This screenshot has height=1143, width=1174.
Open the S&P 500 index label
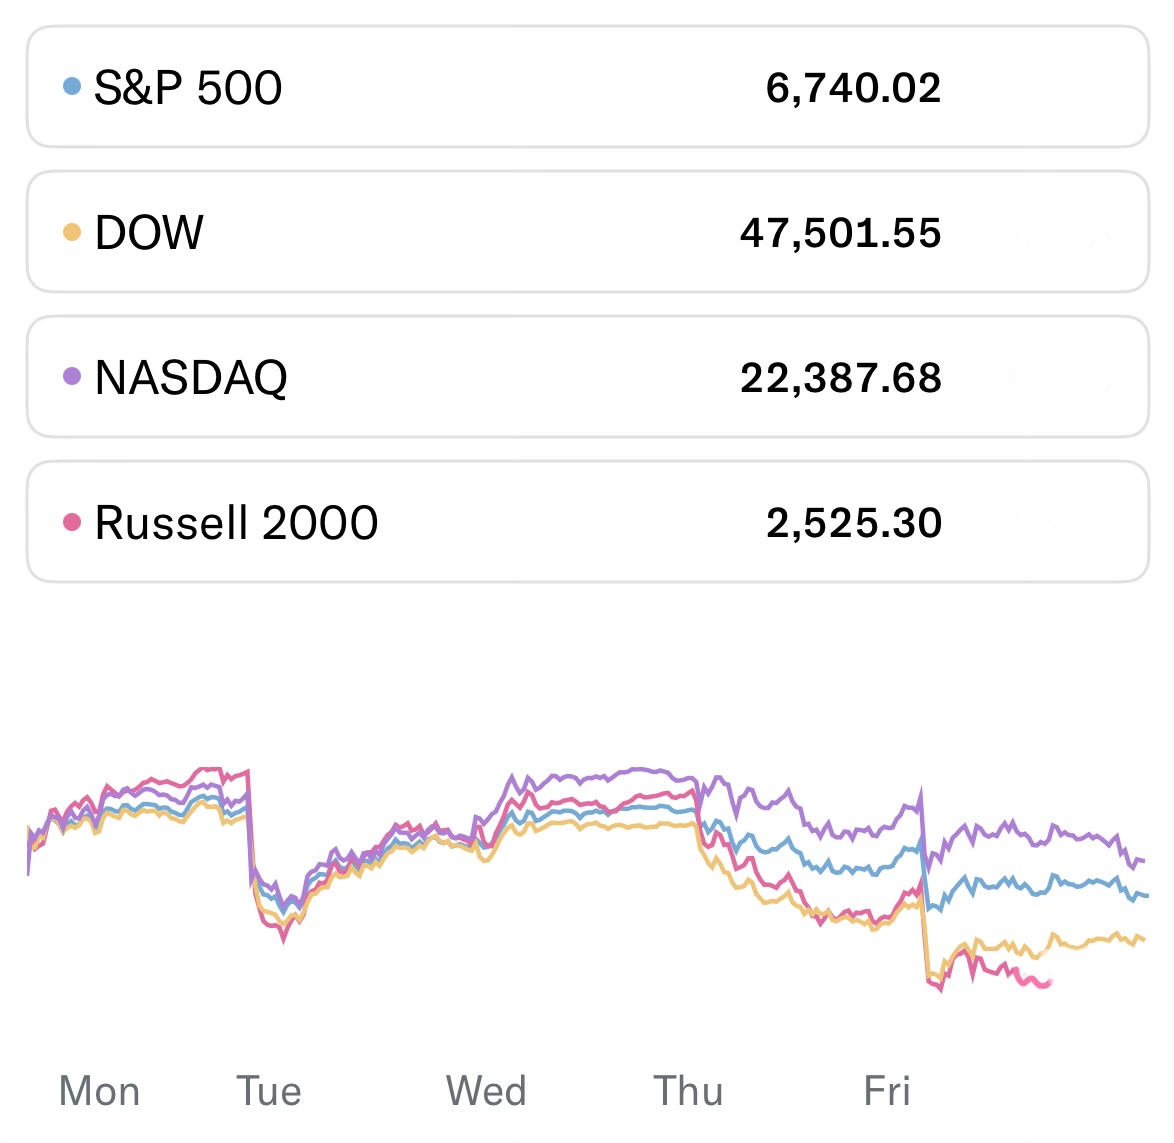coord(188,88)
